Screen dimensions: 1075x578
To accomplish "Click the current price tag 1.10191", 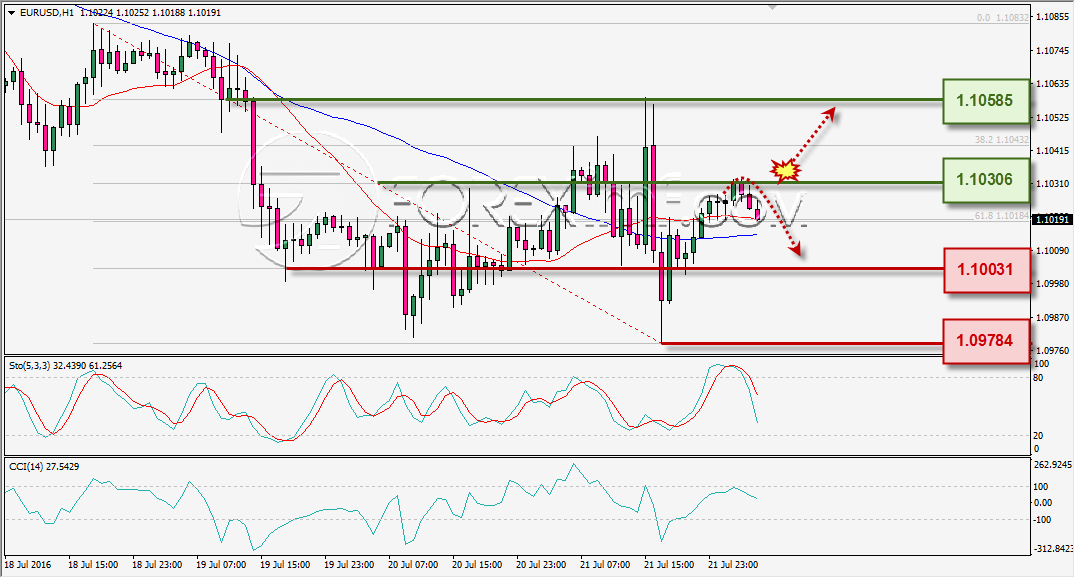I will (x=1052, y=219).
